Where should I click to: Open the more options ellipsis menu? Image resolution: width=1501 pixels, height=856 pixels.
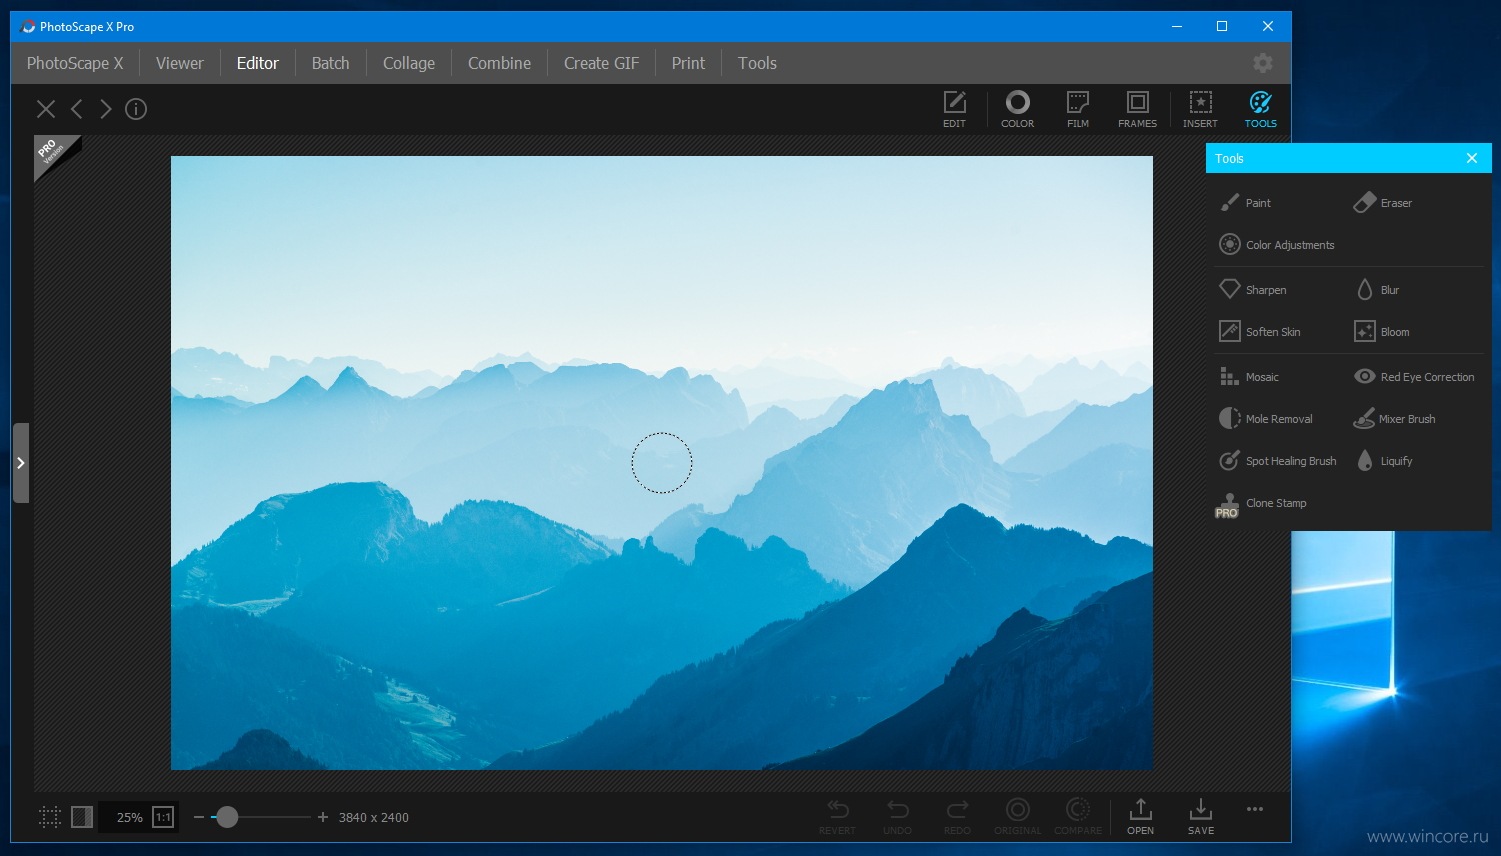point(1255,809)
